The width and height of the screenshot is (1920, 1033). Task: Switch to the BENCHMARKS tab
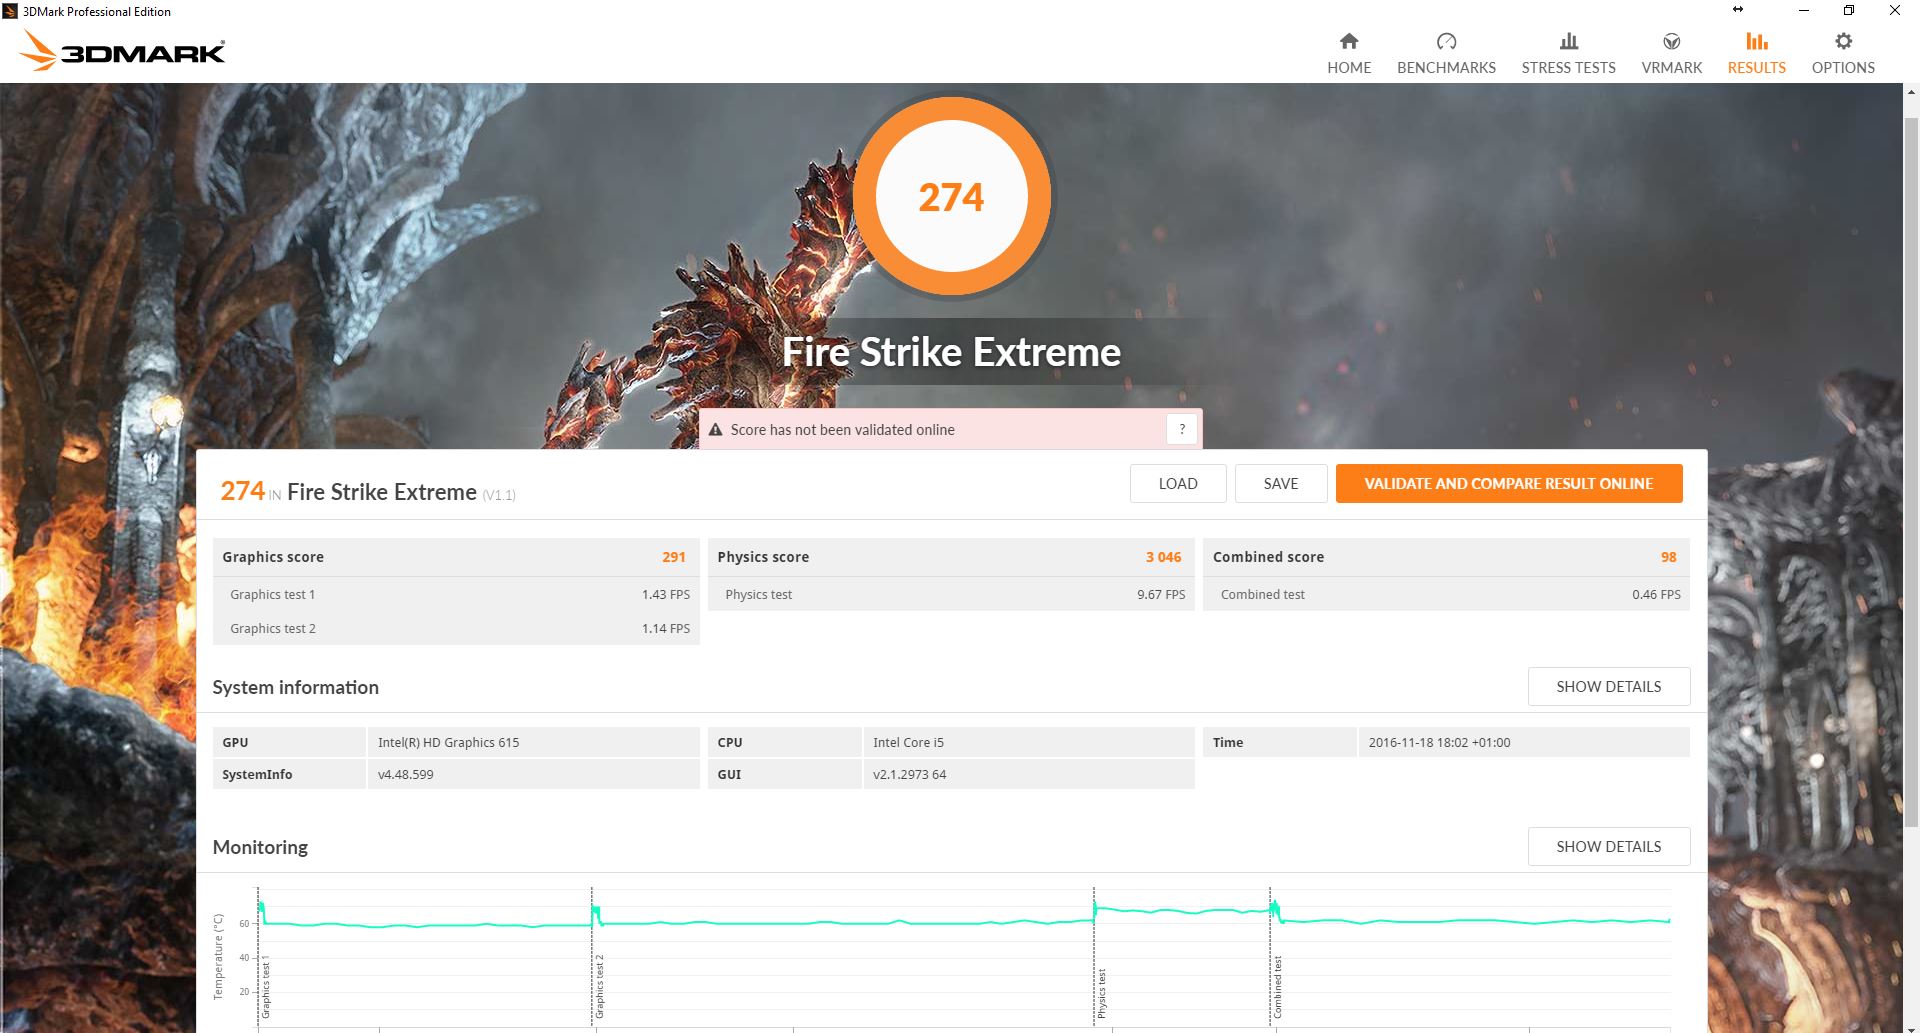1446,53
